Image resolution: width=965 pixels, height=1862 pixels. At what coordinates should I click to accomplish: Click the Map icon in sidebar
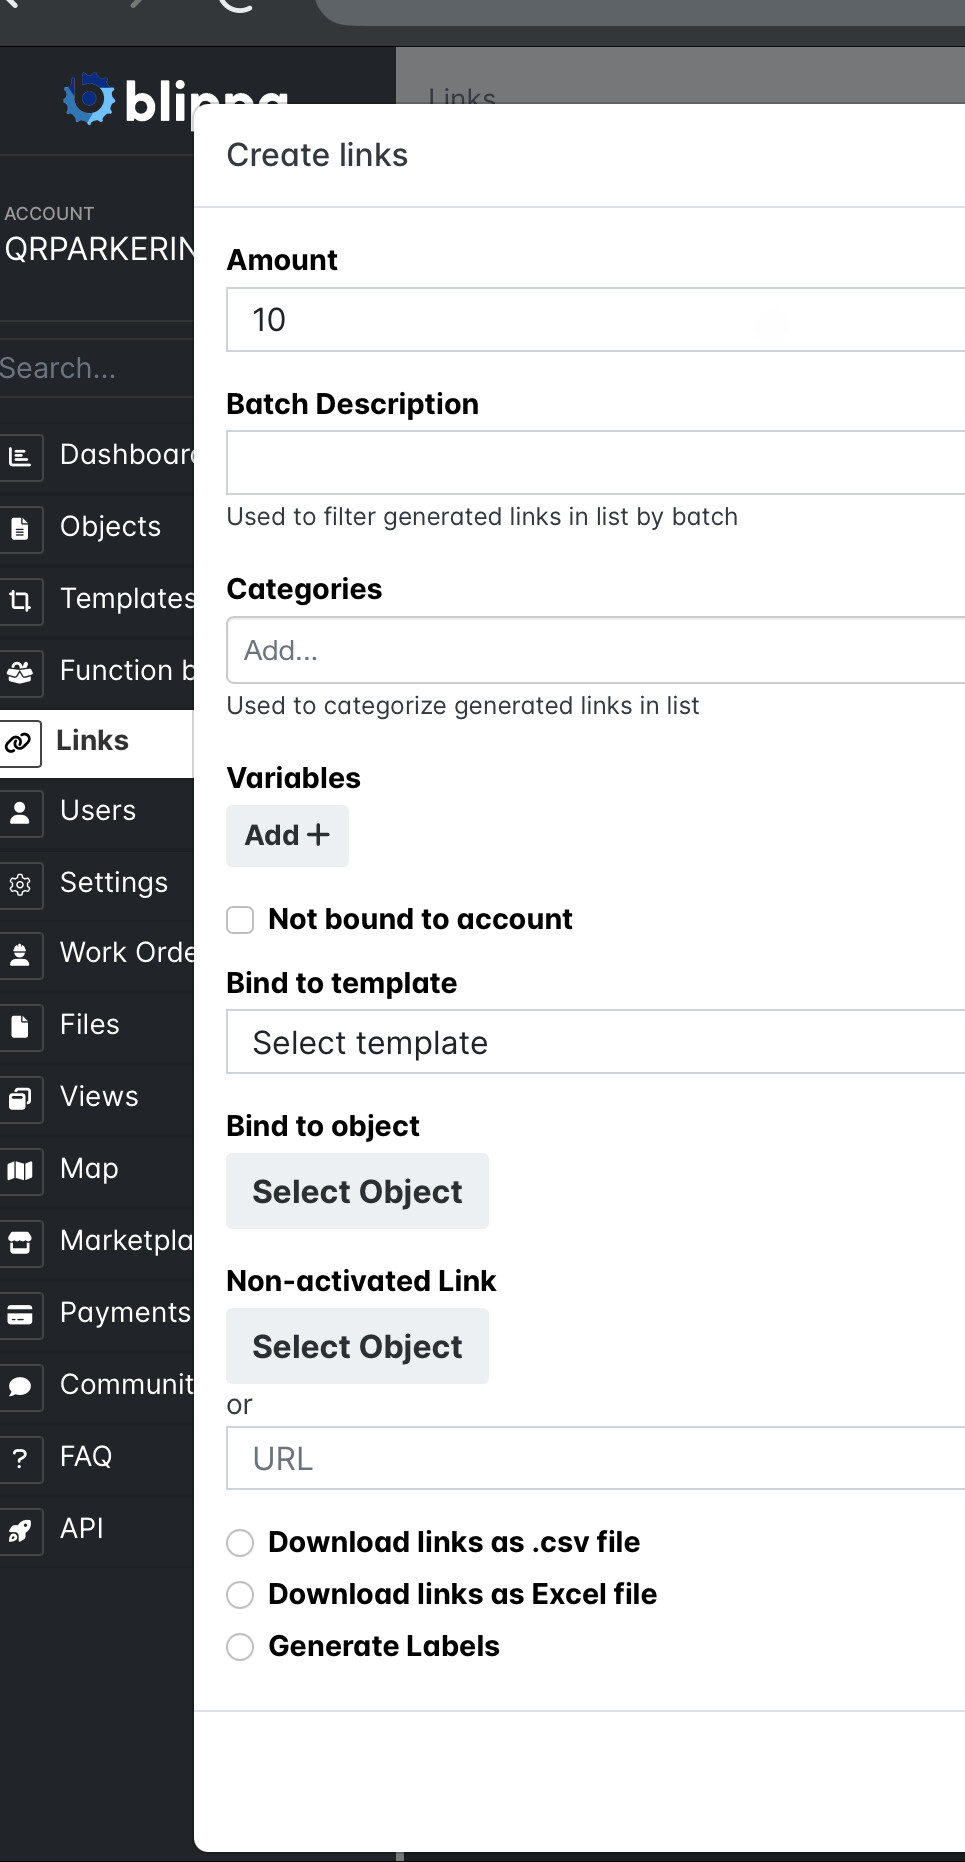[20, 1170]
